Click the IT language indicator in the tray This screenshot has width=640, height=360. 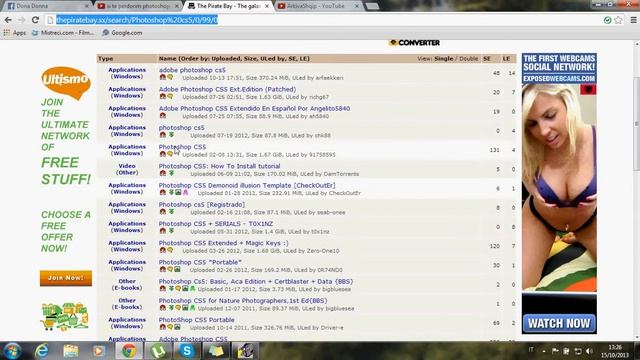click(531, 350)
